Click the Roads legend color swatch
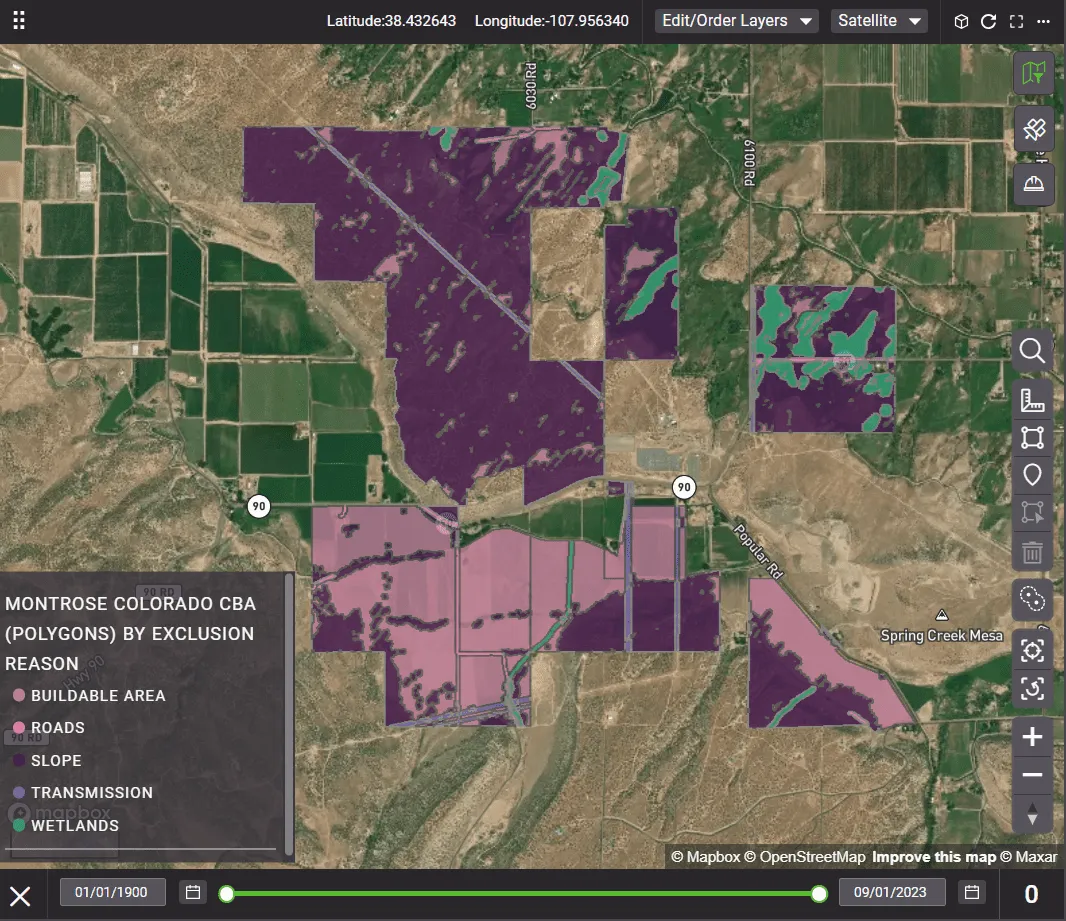The height and width of the screenshot is (921, 1066). [19, 727]
